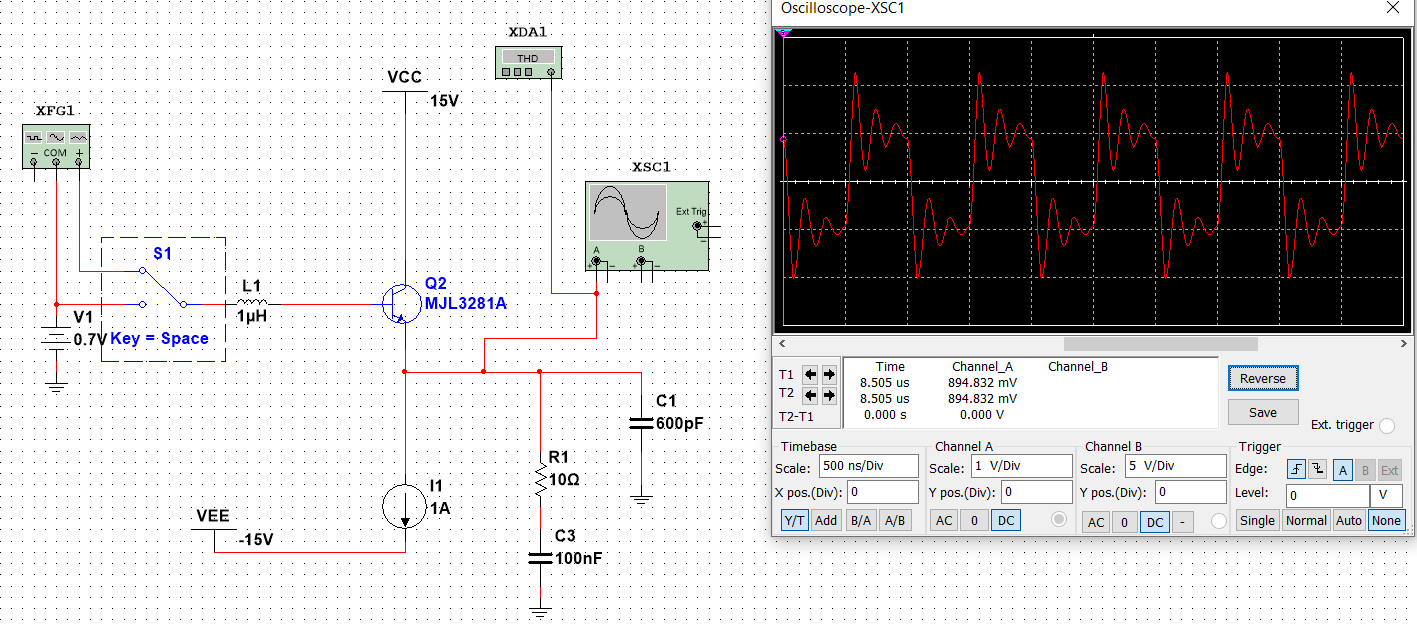The width and height of the screenshot is (1417, 631).
Task: Select the VCC label
Action: 404,77
